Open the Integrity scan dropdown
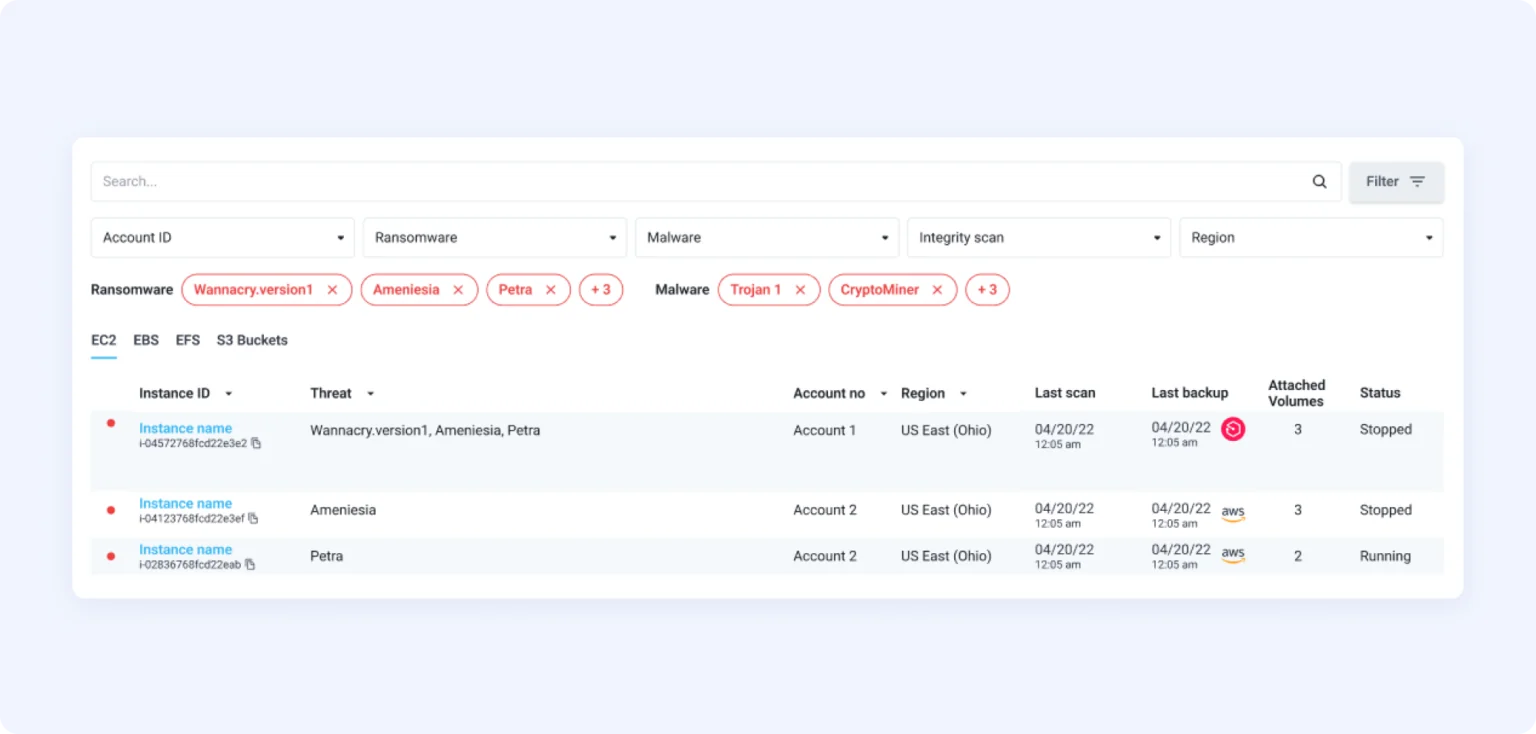Viewport: 1536px width, 734px height. [1039, 238]
